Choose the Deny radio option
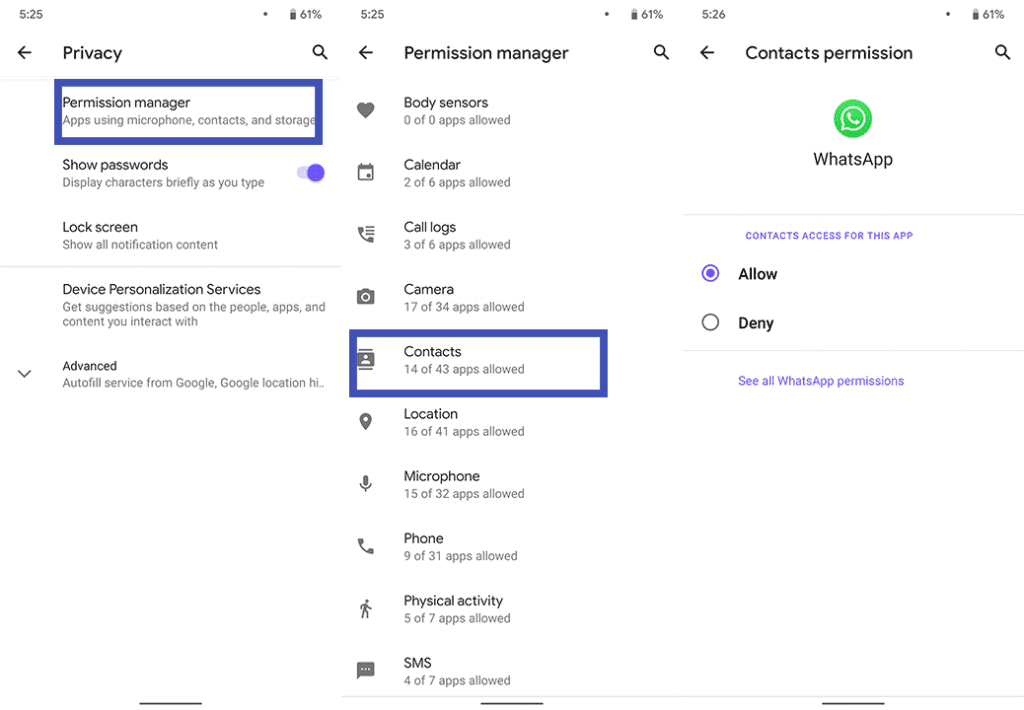The image size is (1024, 710). point(710,322)
